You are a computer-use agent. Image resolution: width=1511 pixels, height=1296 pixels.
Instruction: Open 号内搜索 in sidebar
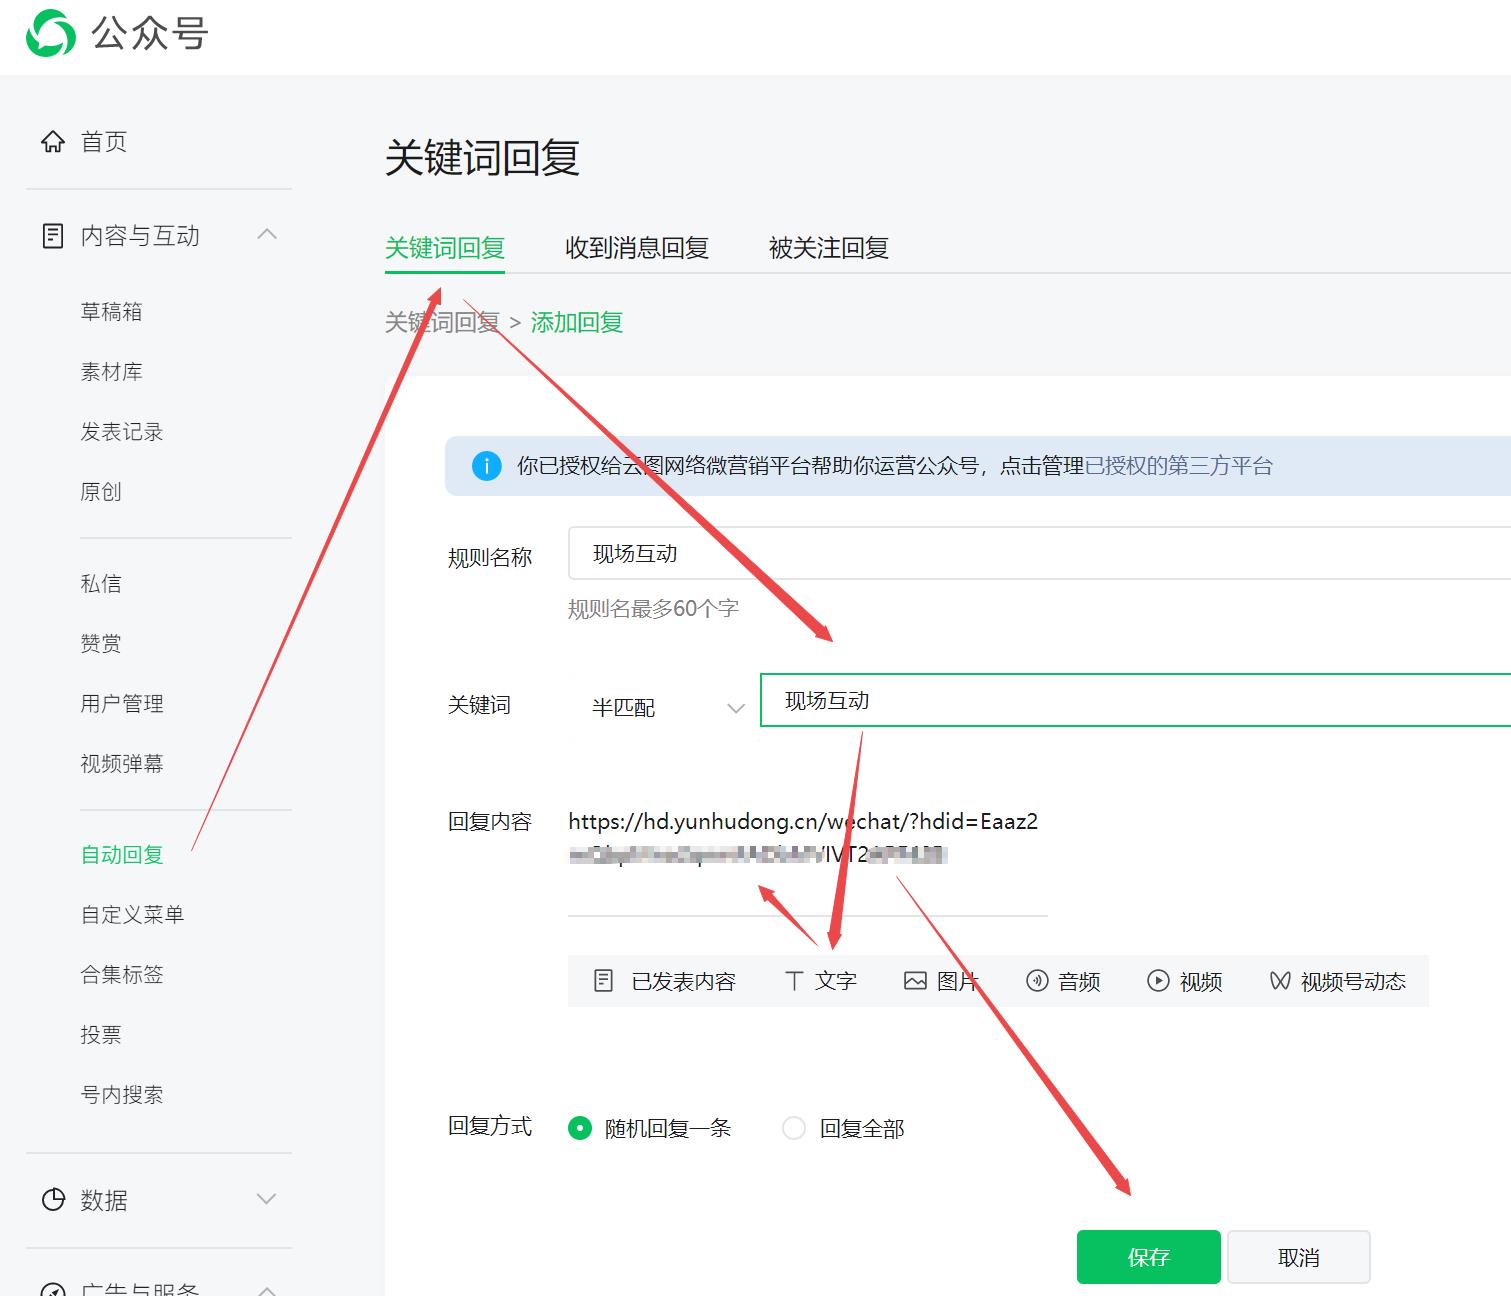(122, 1095)
